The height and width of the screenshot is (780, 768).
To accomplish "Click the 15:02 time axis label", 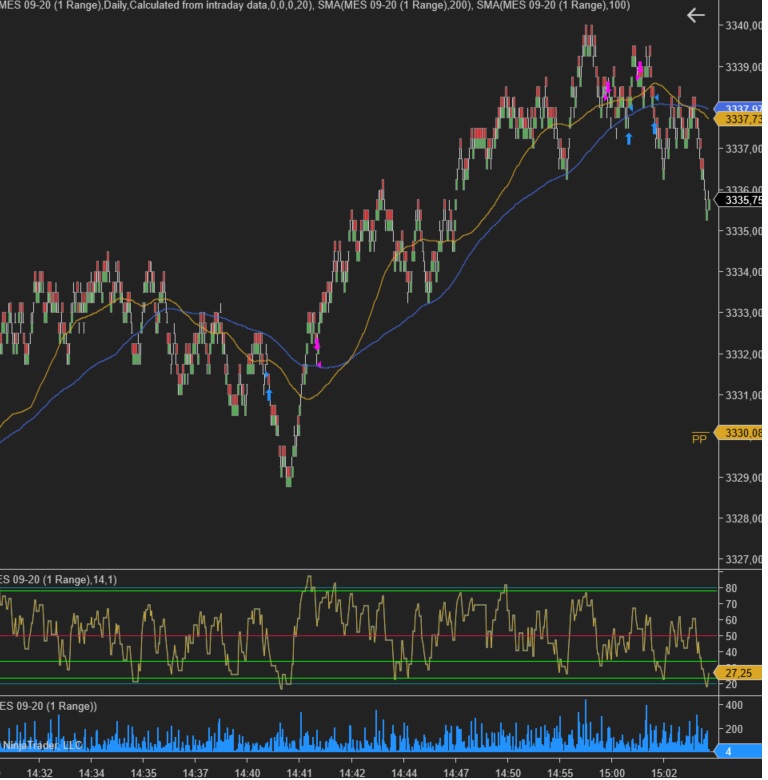I will (x=664, y=773).
